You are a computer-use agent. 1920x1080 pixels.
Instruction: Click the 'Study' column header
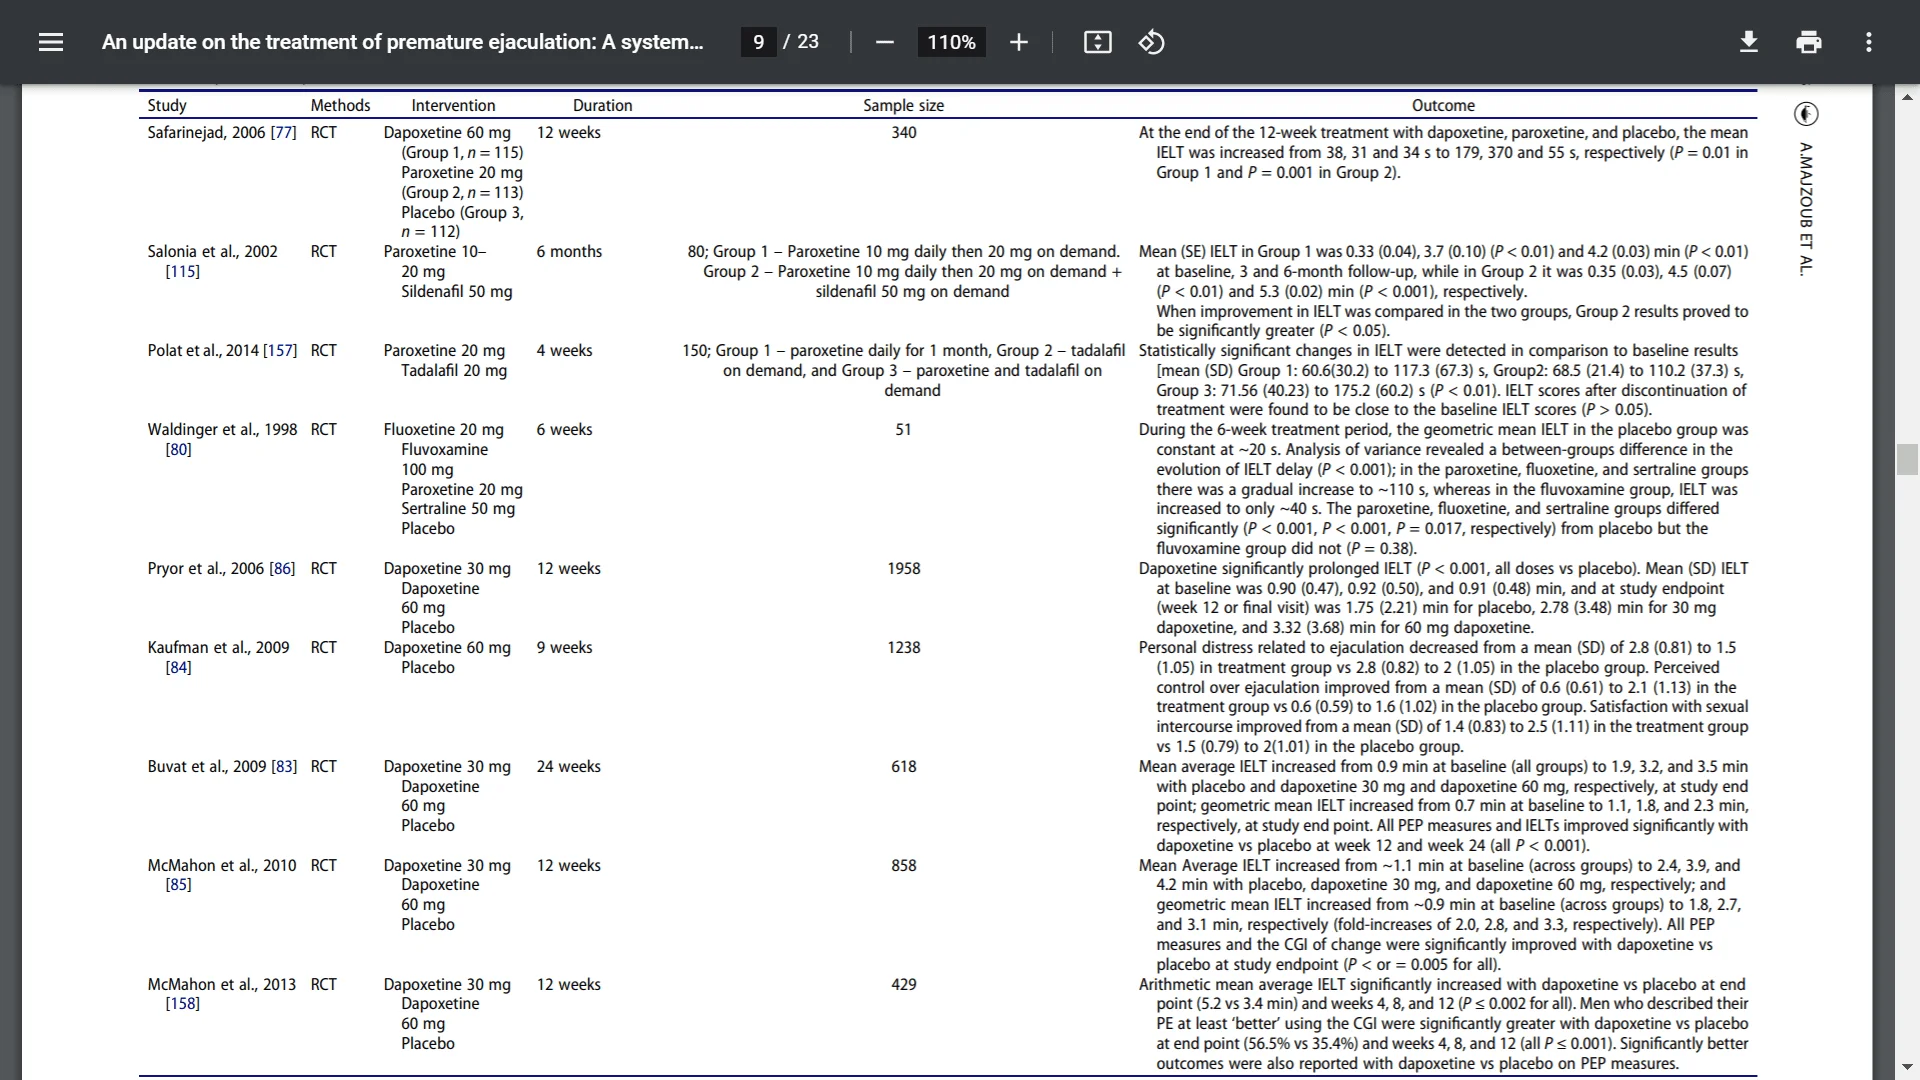[x=167, y=106]
